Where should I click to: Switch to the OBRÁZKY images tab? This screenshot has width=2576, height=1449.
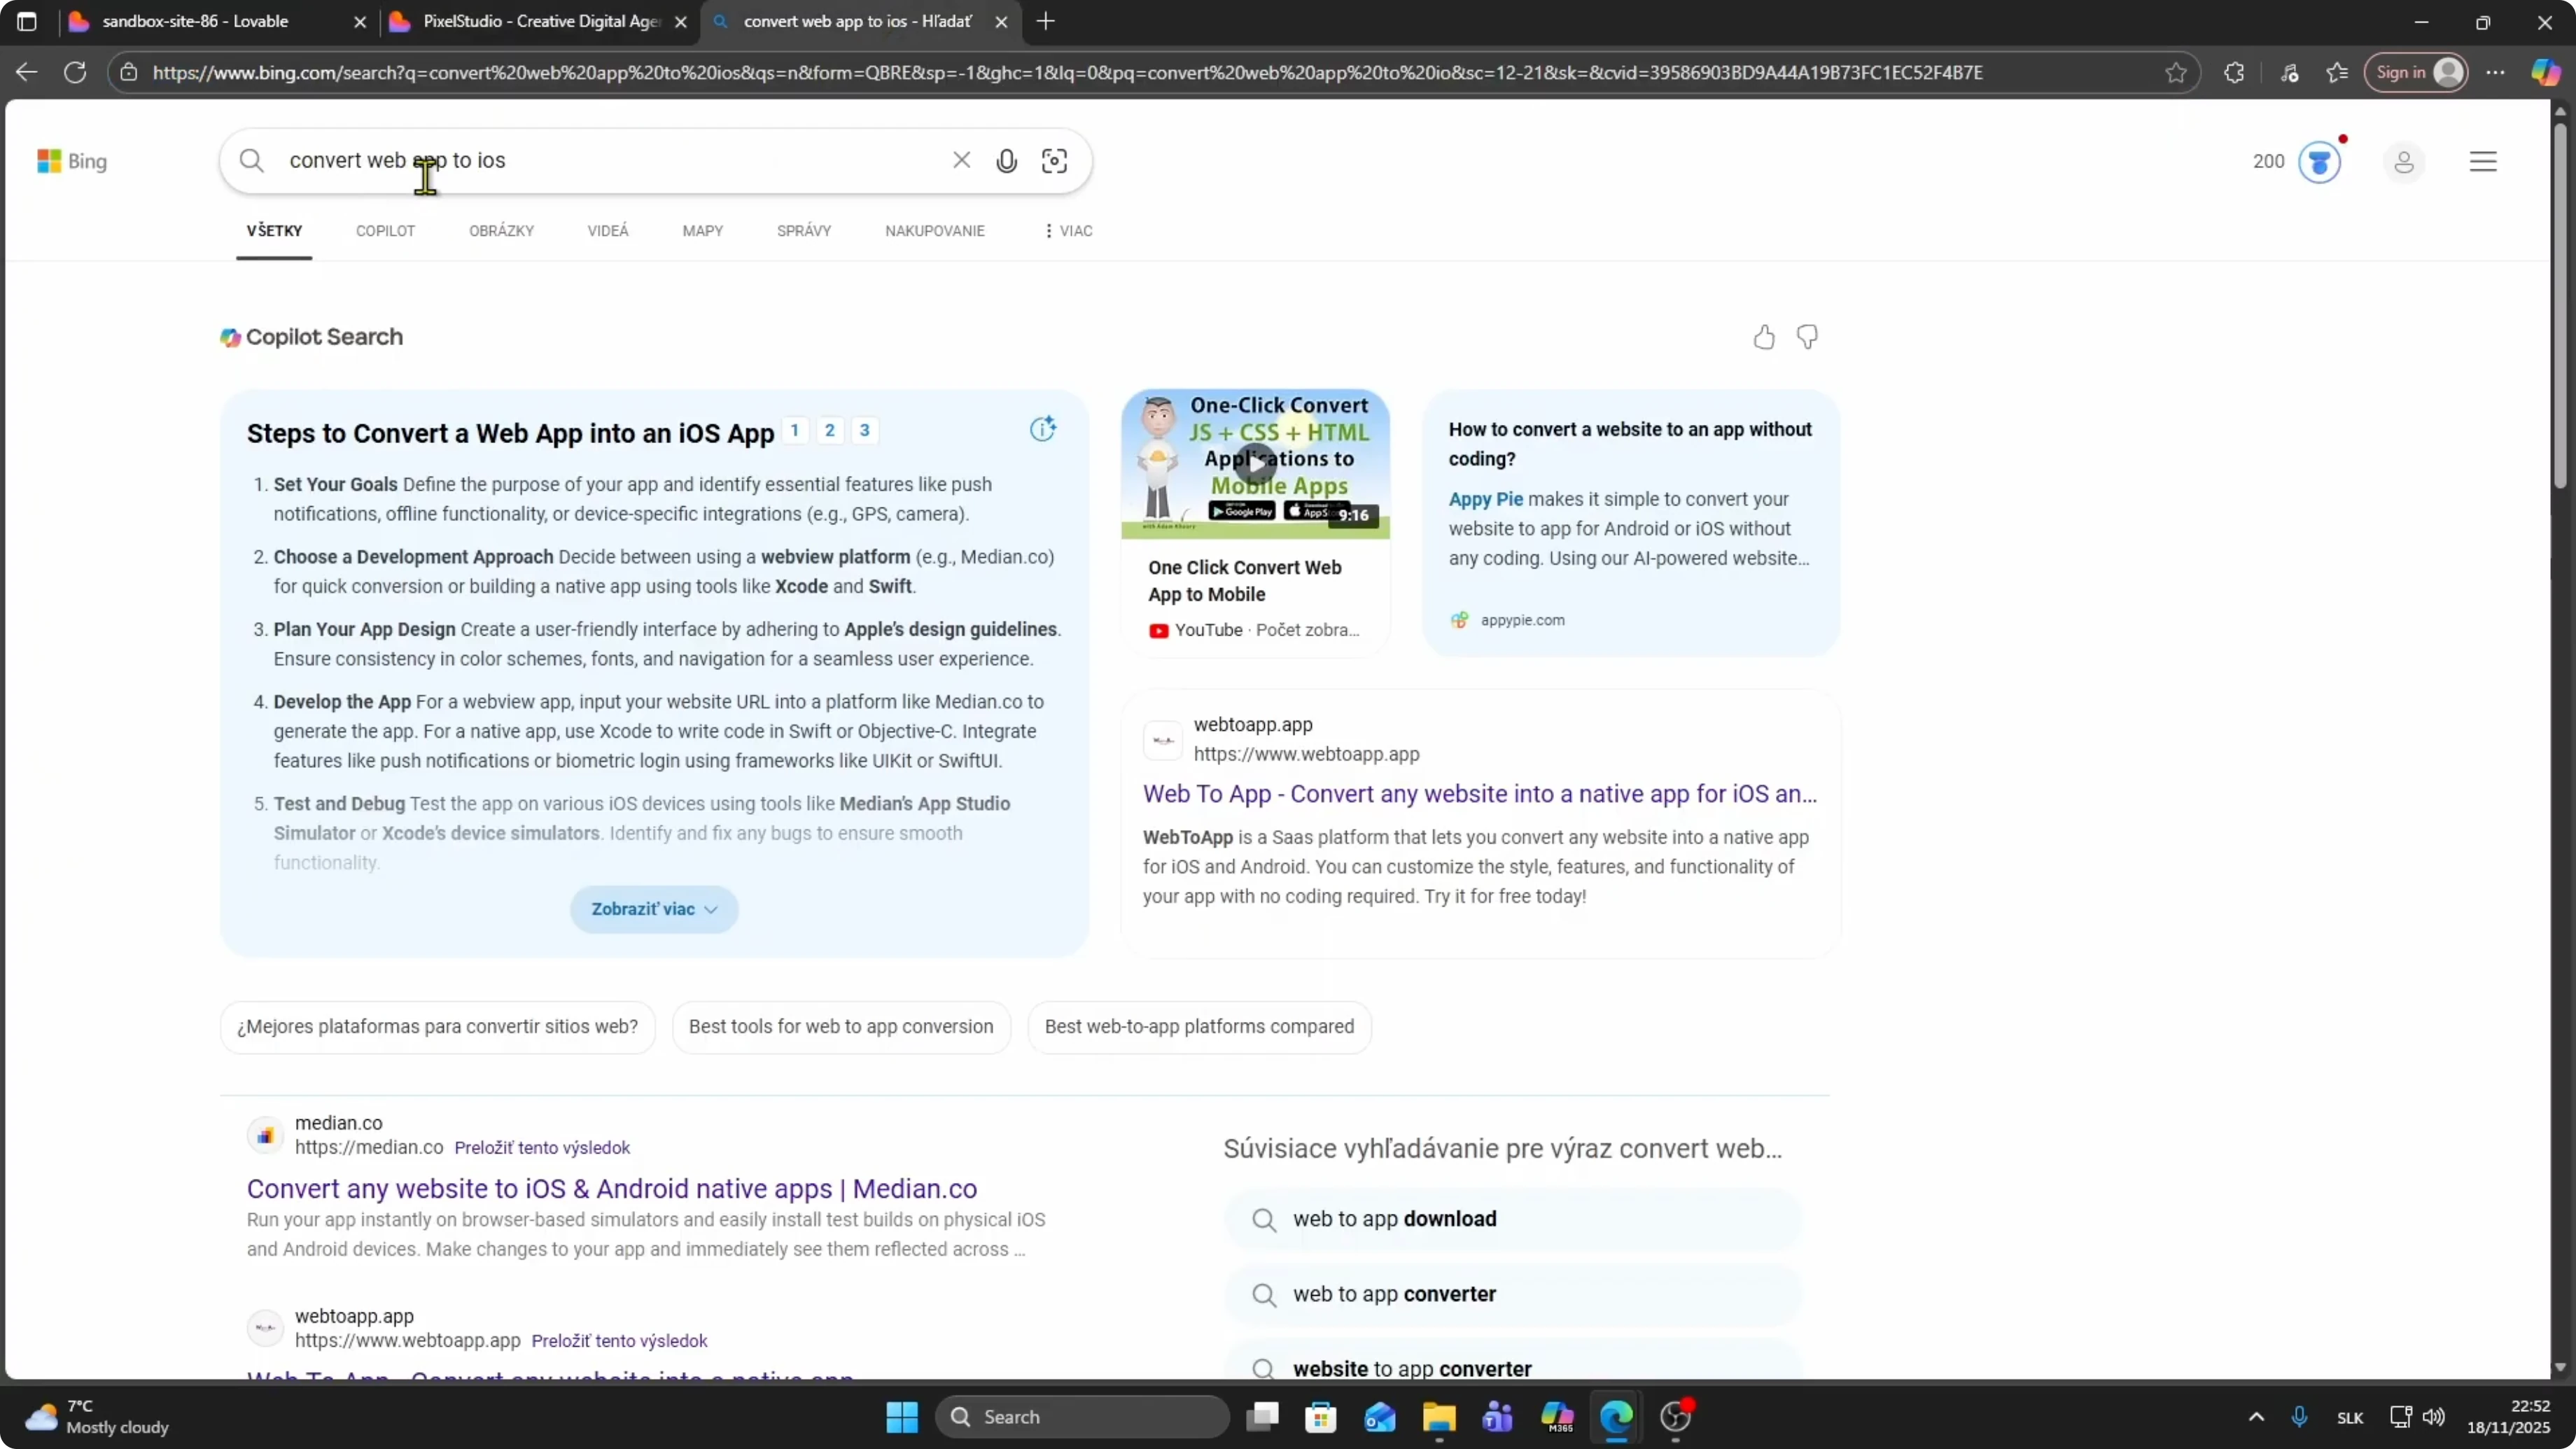501,231
